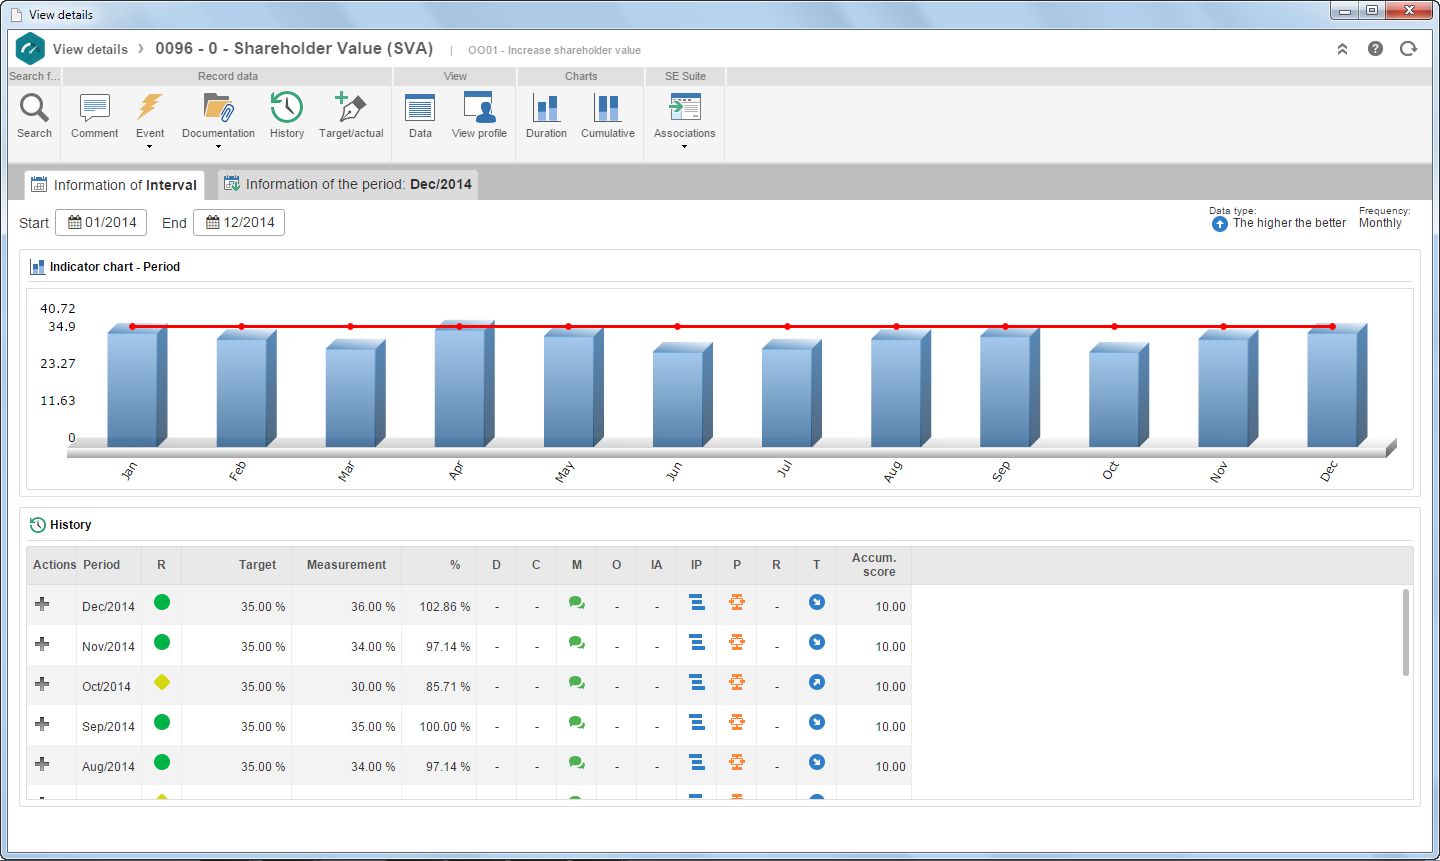Open the Oct/2014 comment bubble icon
Viewport: 1440px width, 861px height.
[x=576, y=683]
